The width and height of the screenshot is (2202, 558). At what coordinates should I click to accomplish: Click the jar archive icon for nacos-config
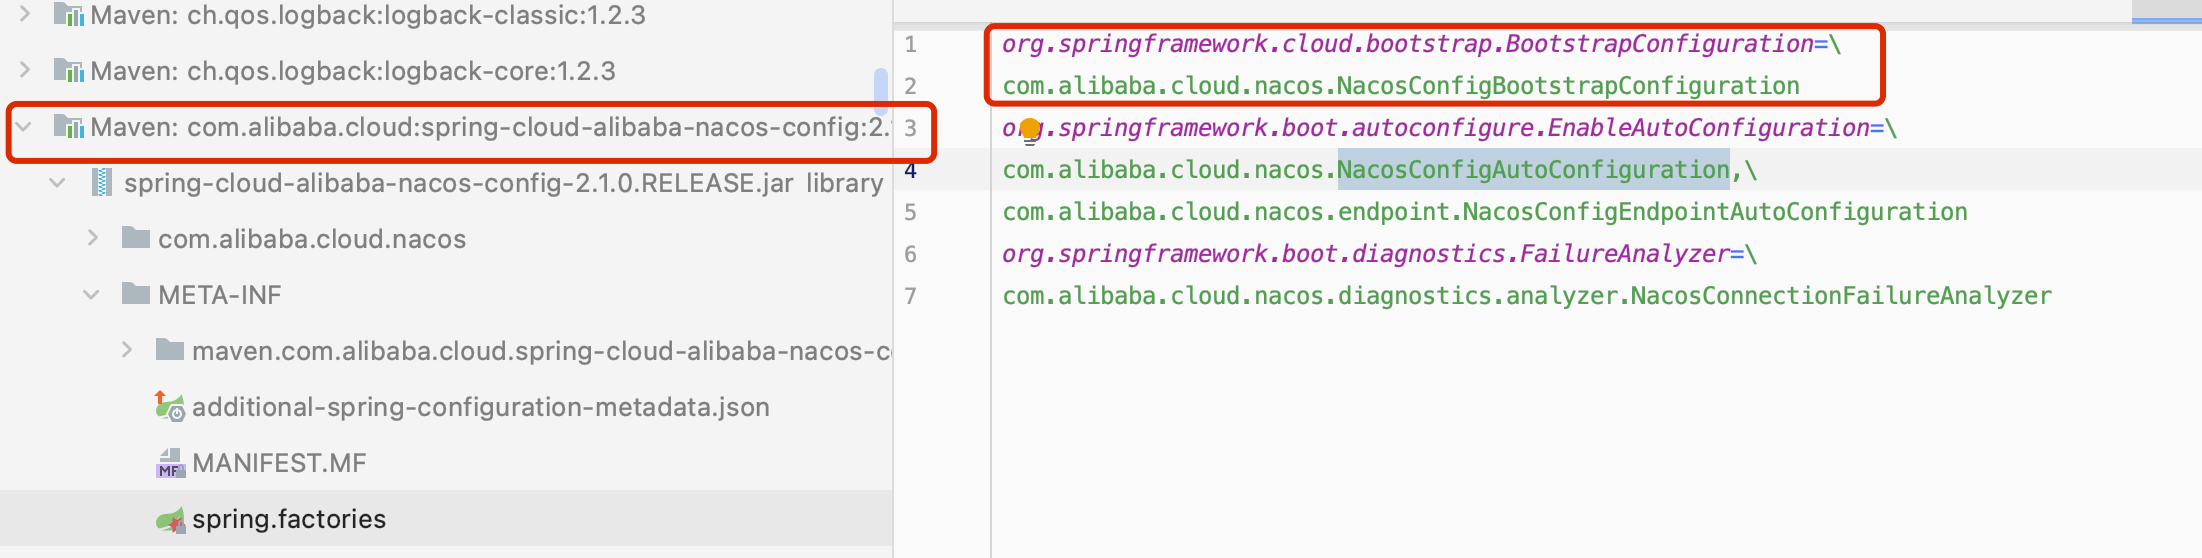click(101, 182)
